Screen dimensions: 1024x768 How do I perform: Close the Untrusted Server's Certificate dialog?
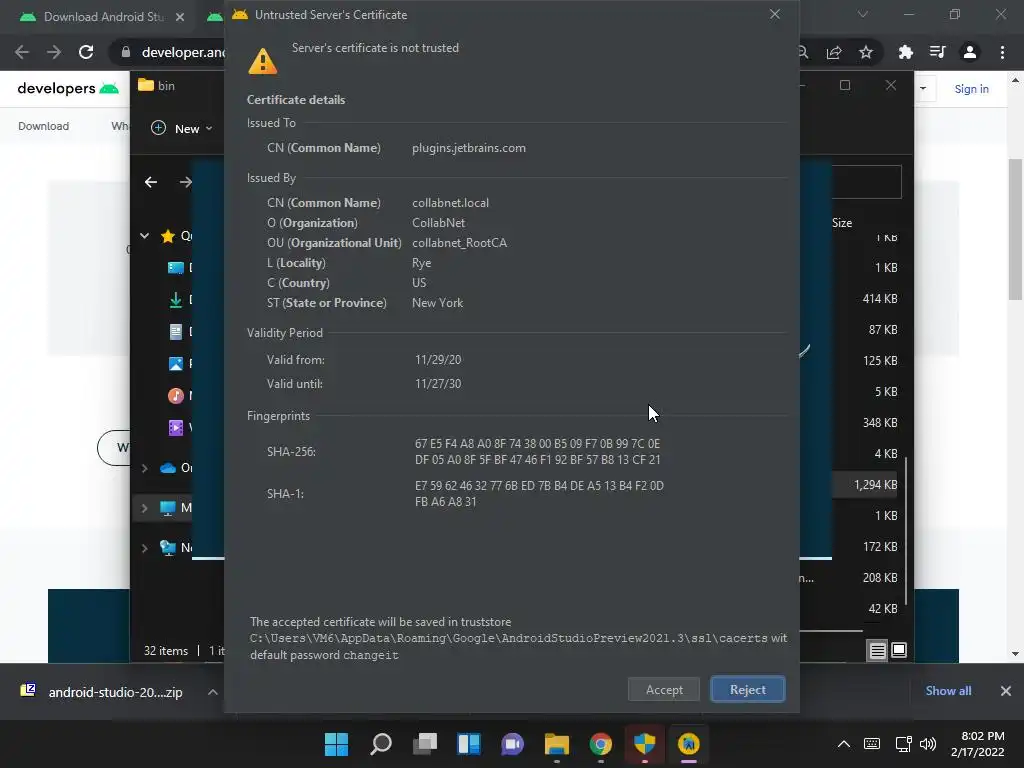click(x=775, y=14)
